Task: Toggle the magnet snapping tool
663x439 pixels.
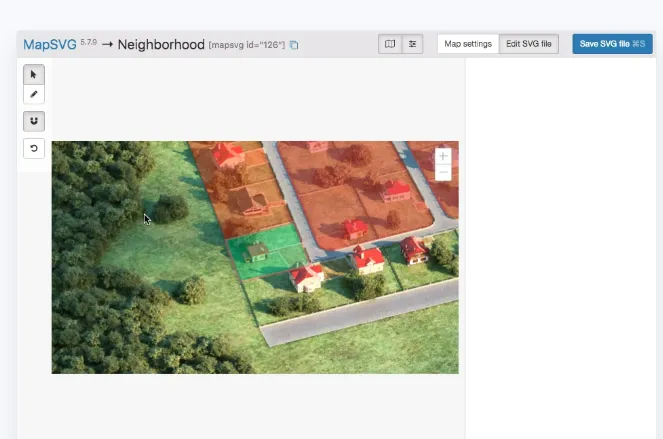Action: (34, 121)
